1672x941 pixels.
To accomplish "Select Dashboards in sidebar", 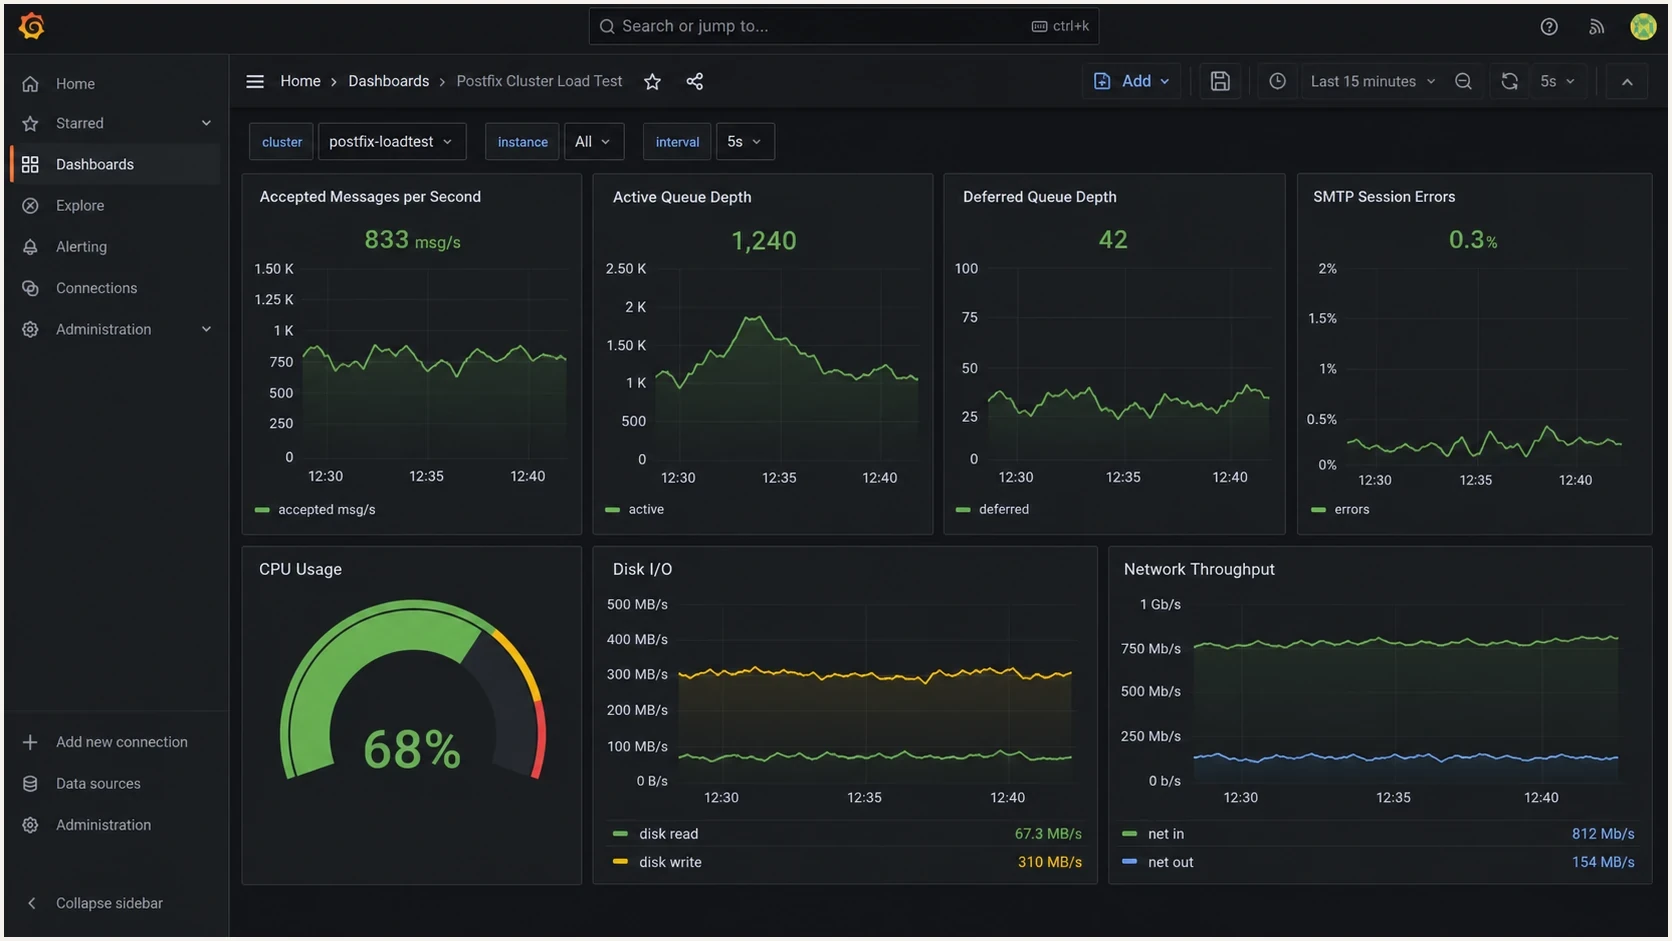I will (115, 164).
